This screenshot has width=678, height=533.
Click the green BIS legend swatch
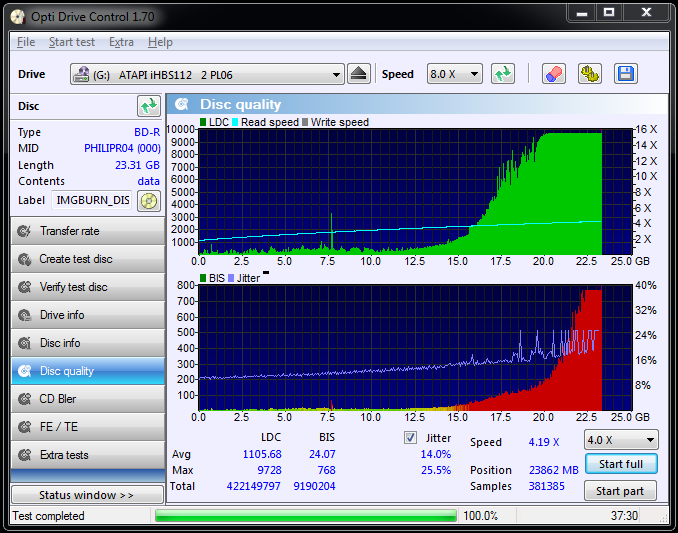[x=203, y=278]
